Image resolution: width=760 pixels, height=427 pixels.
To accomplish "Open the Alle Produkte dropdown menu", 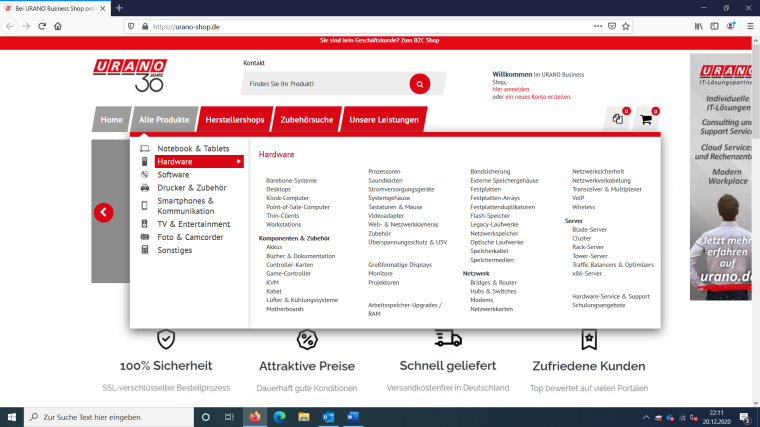I will pyautogui.click(x=164, y=120).
